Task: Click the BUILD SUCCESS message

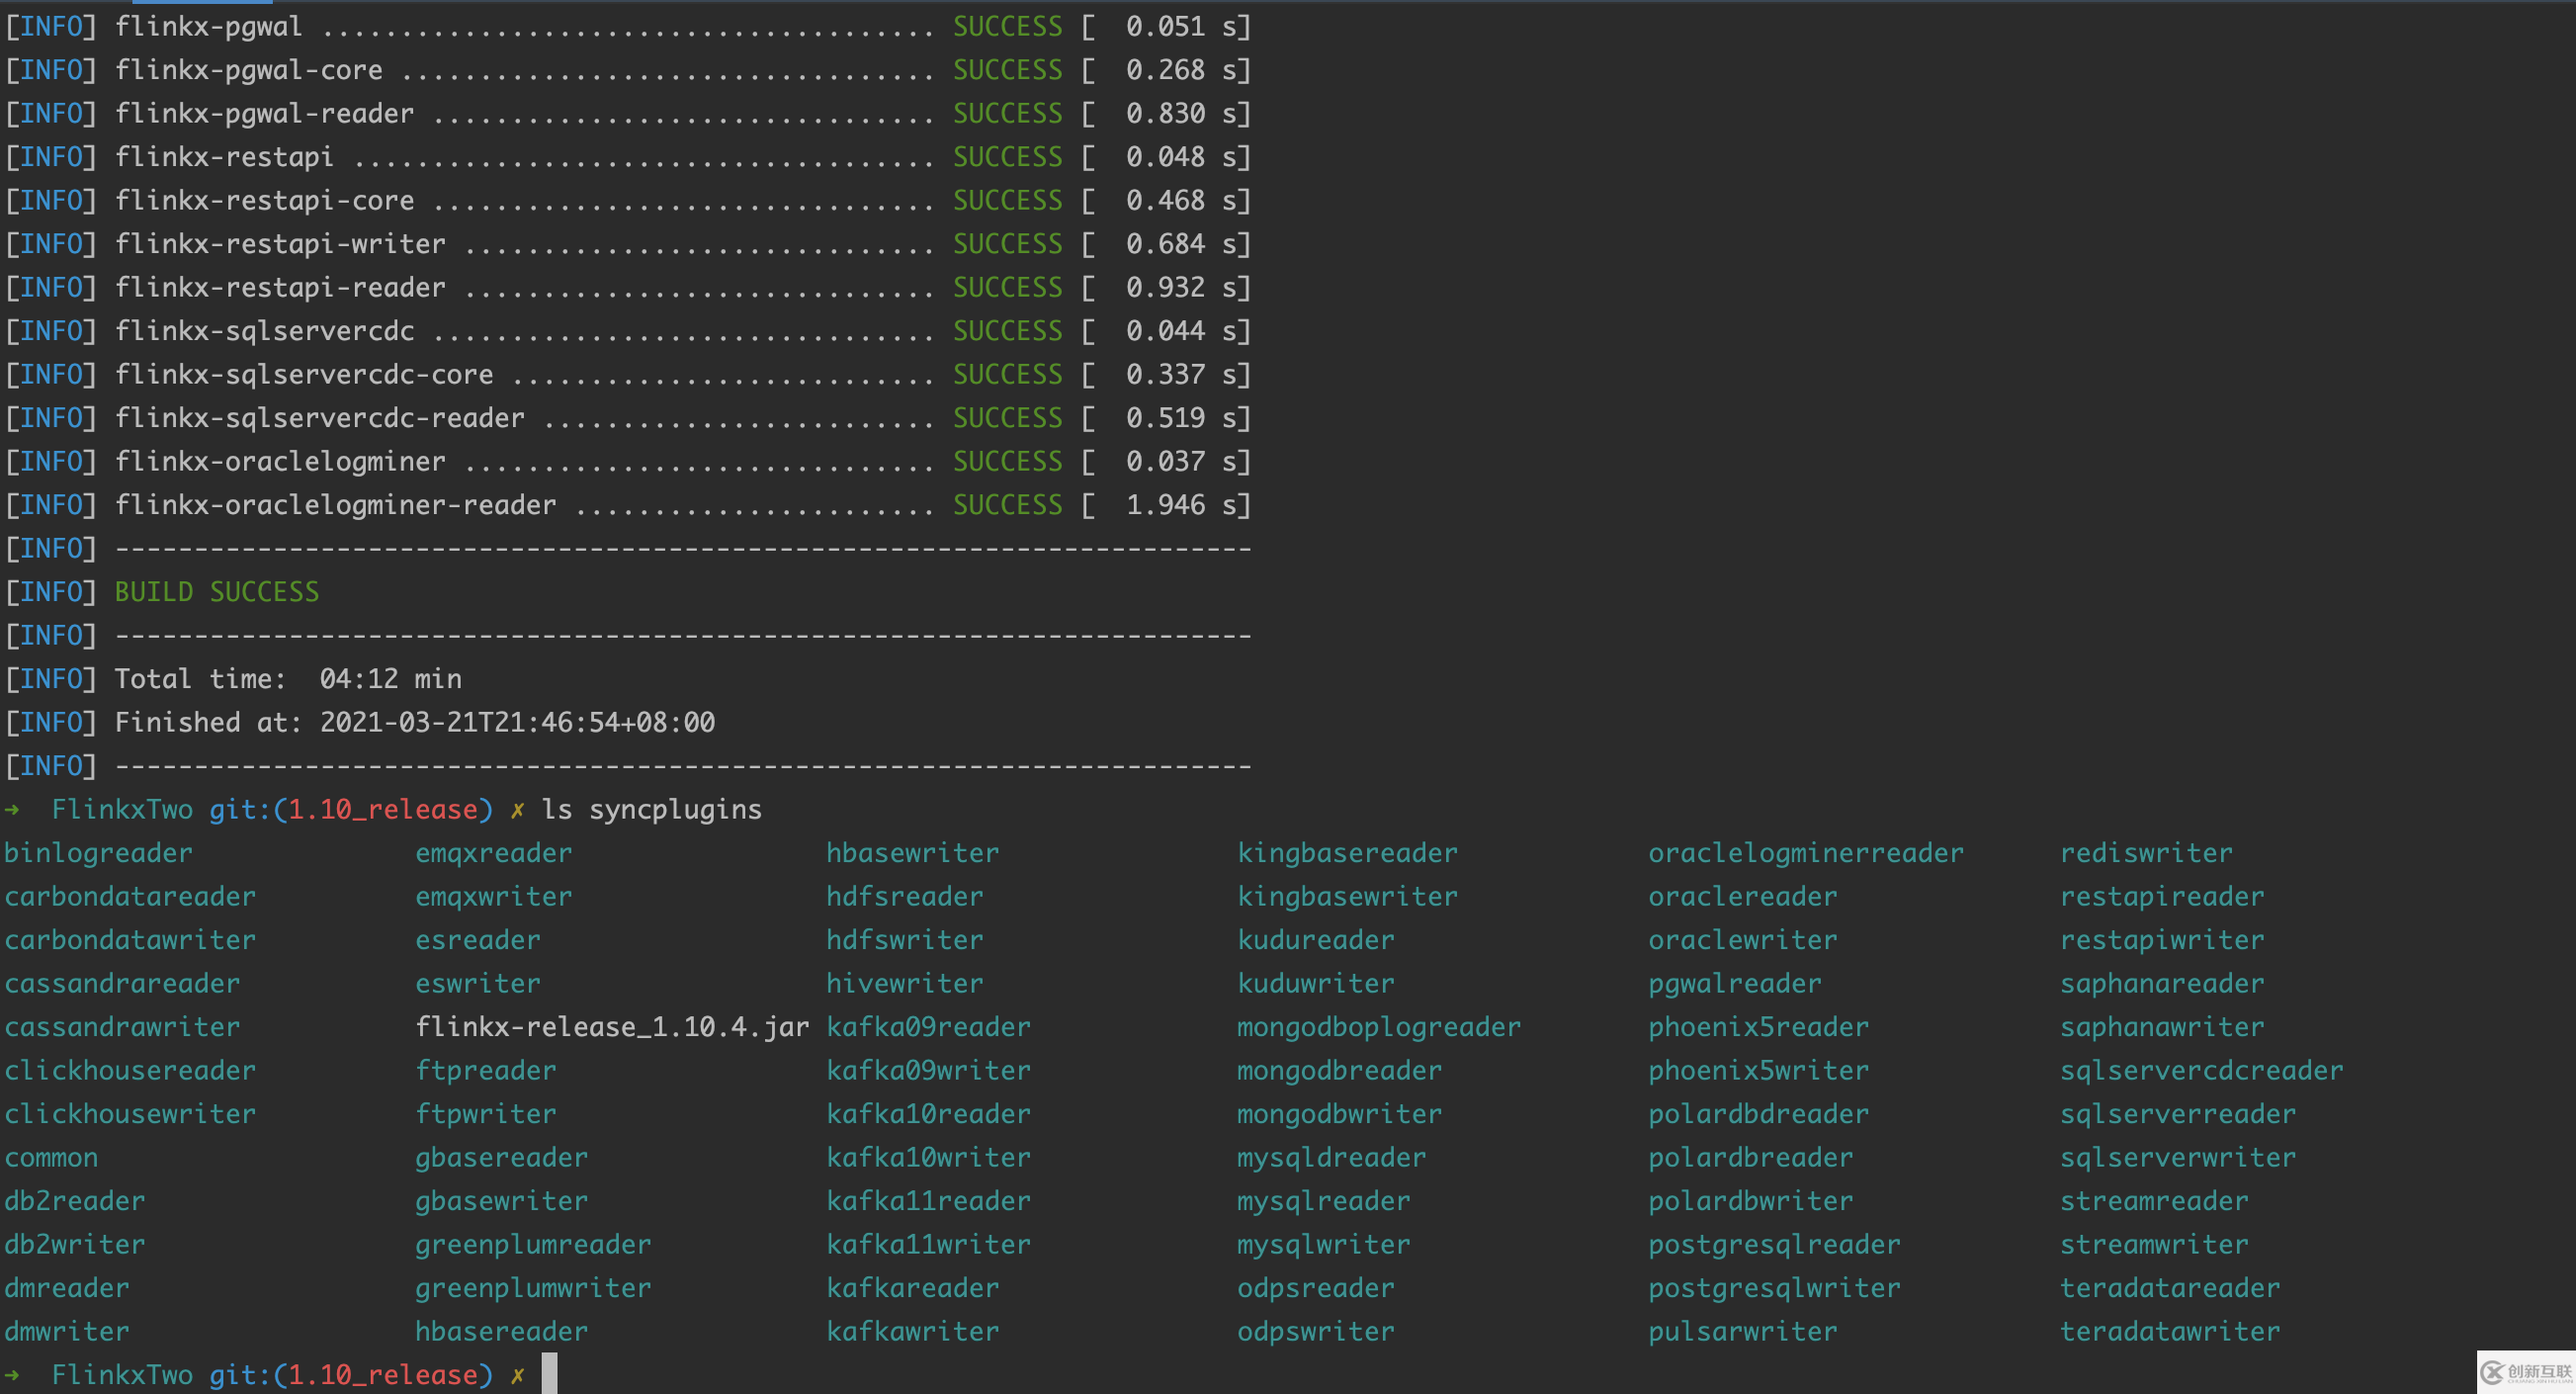Action: tap(217, 592)
